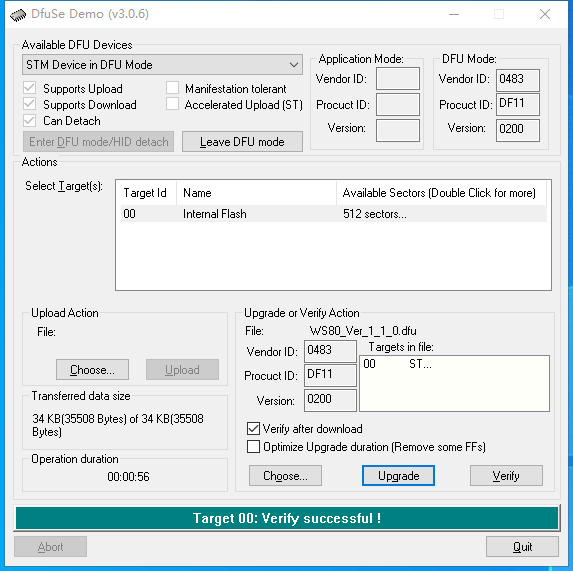Click the Quit button
The height and width of the screenshot is (571, 573).
522,547
